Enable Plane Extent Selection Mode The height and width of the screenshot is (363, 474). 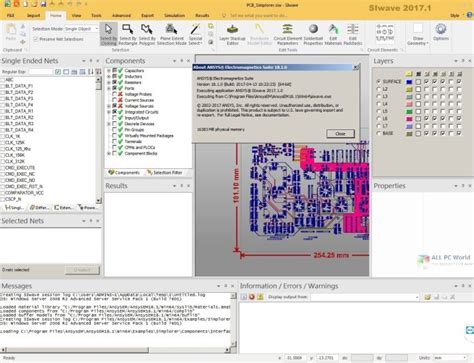click(171, 34)
